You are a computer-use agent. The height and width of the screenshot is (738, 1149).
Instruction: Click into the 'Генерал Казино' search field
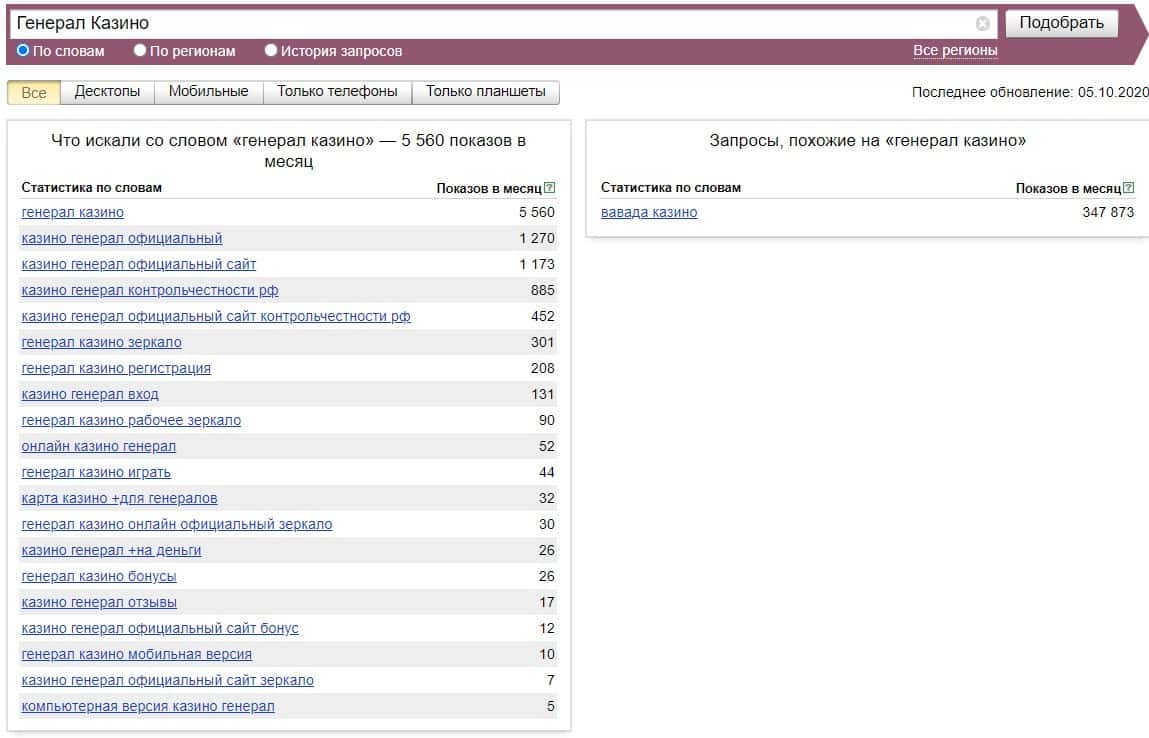click(x=490, y=23)
